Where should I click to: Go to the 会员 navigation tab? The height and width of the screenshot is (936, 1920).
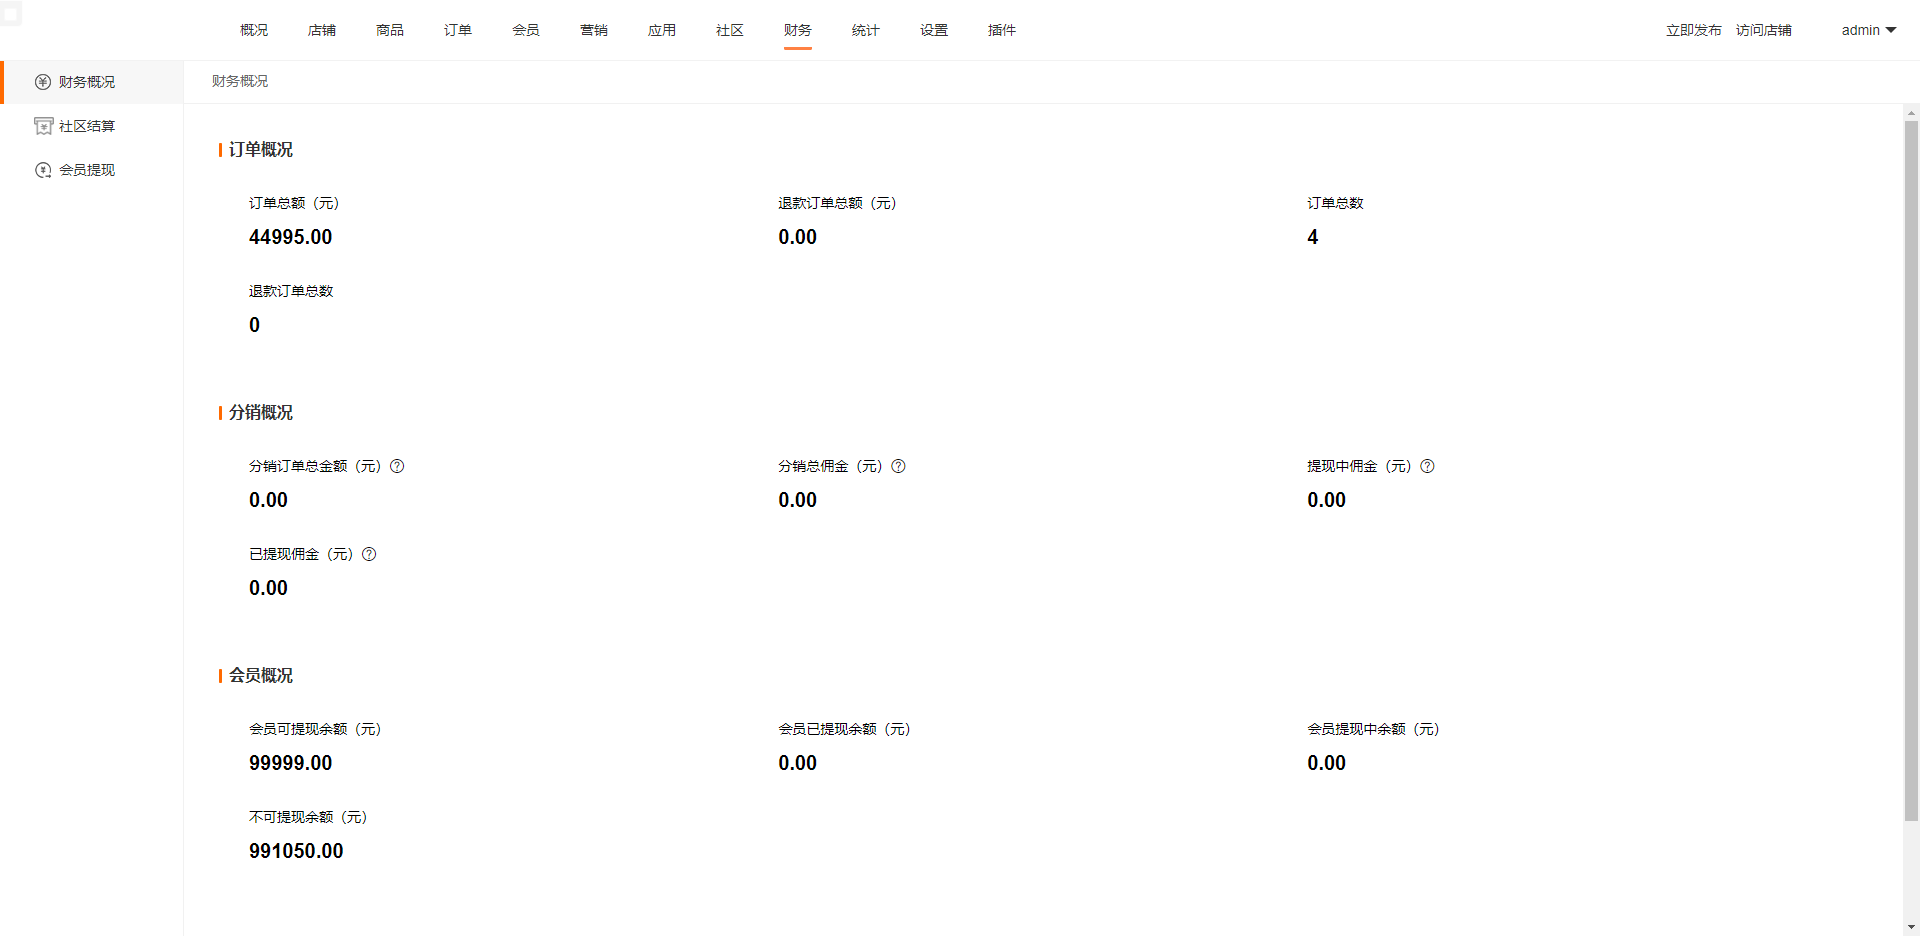pyautogui.click(x=526, y=30)
